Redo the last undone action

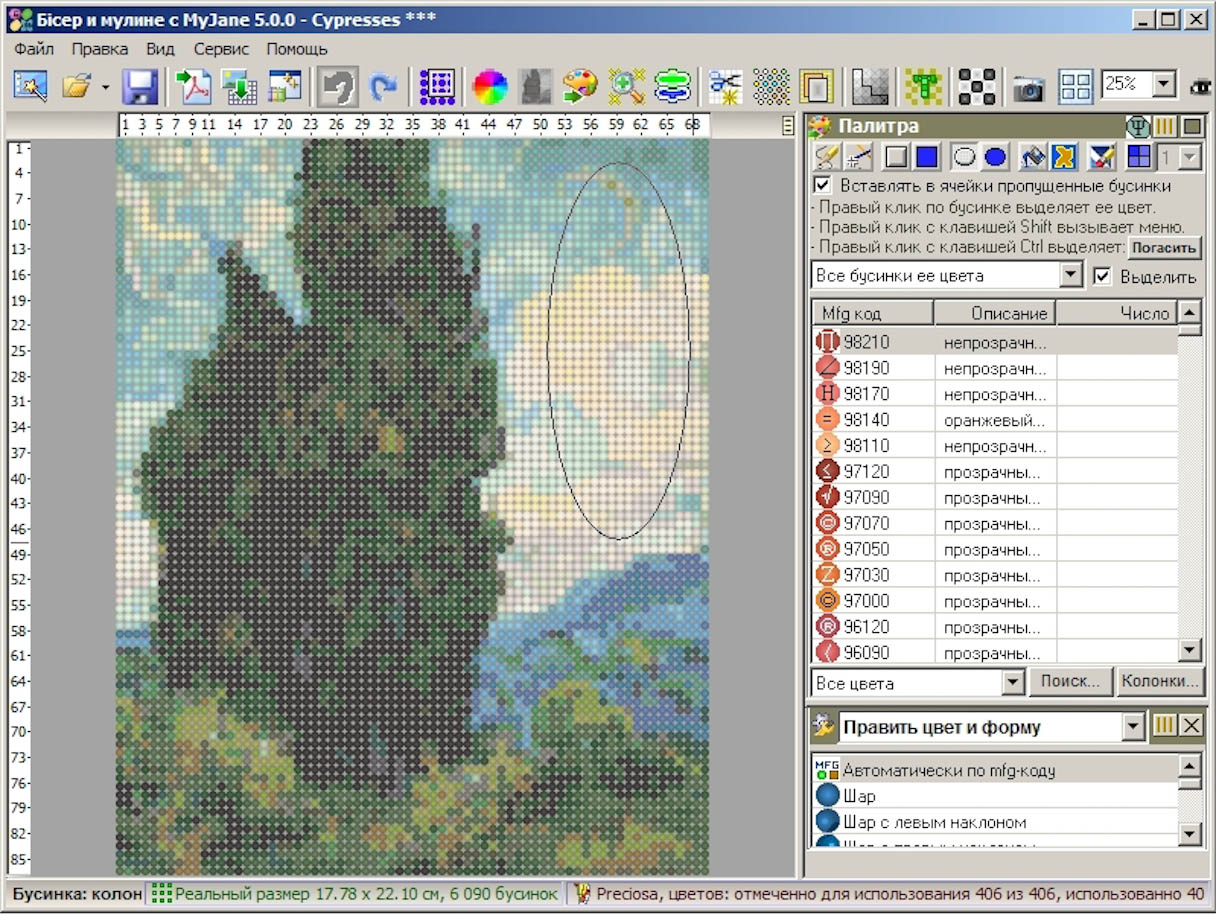pos(383,86)
